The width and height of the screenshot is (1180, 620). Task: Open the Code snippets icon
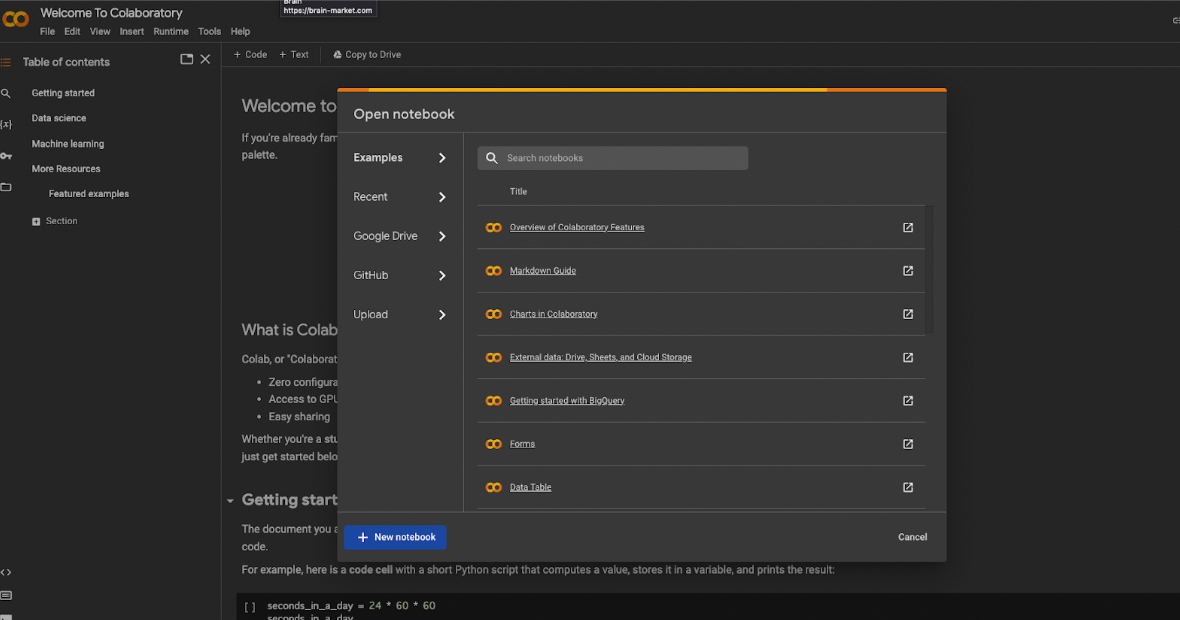pyautogui.click(x=6, y=572)
